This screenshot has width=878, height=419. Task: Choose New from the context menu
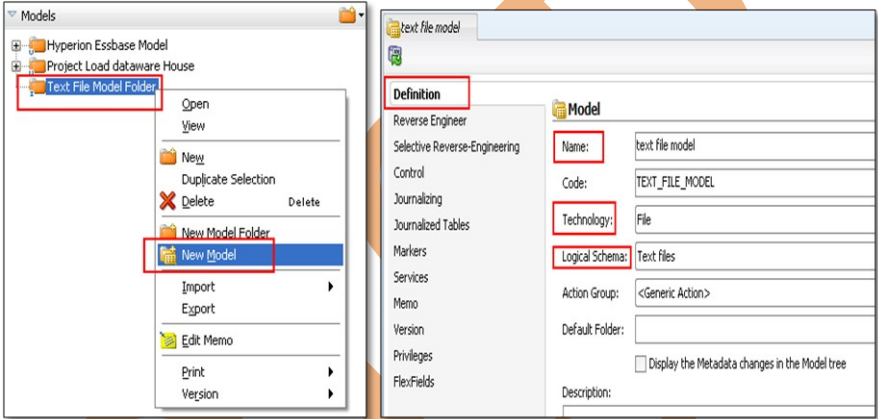click(x=193, y=158)
